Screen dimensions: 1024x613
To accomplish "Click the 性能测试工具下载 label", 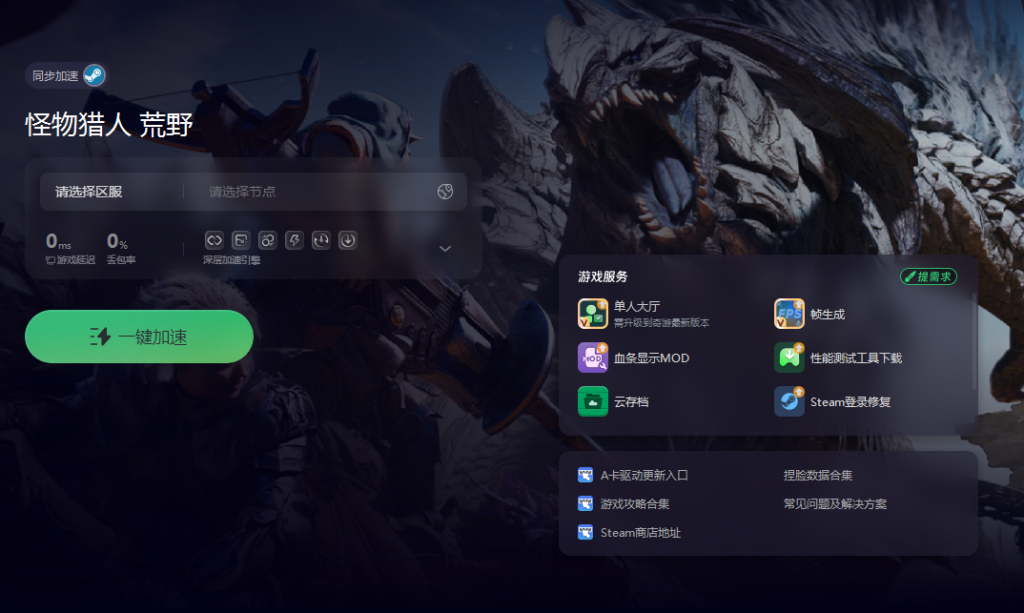I will (x=856, y=358).
